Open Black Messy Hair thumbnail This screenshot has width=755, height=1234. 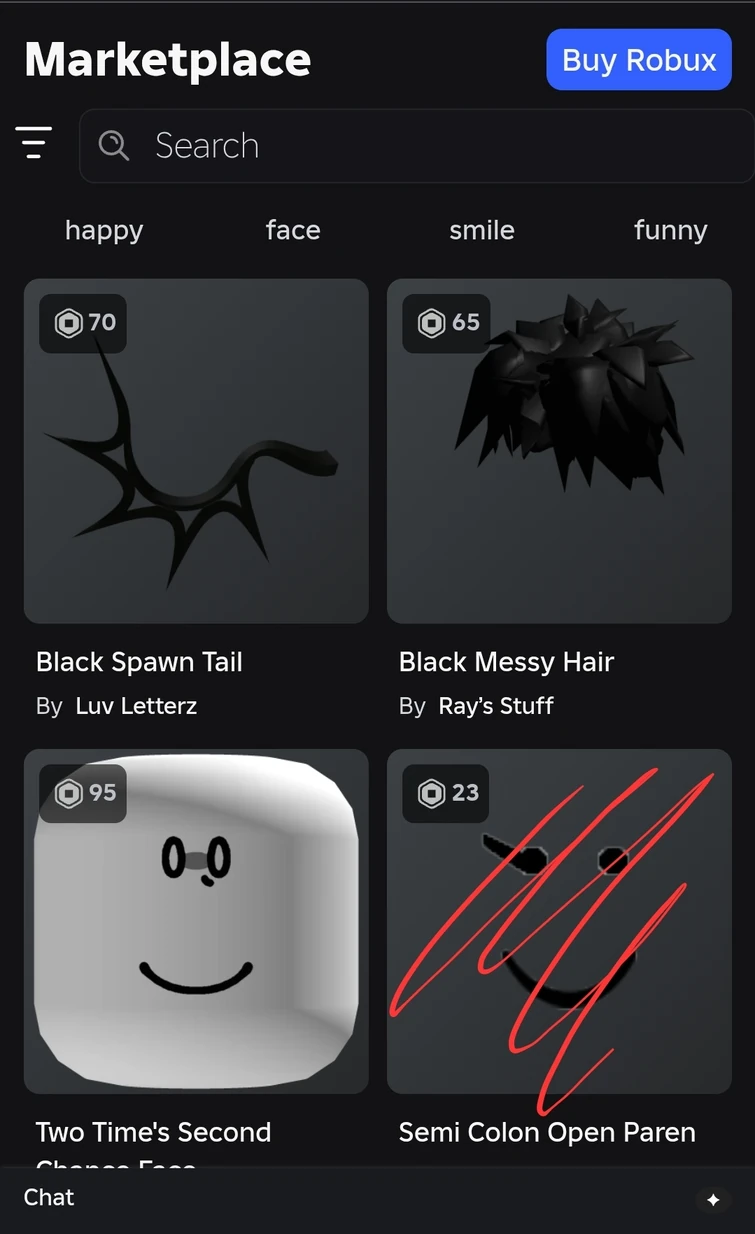click(x=559, y=451)
